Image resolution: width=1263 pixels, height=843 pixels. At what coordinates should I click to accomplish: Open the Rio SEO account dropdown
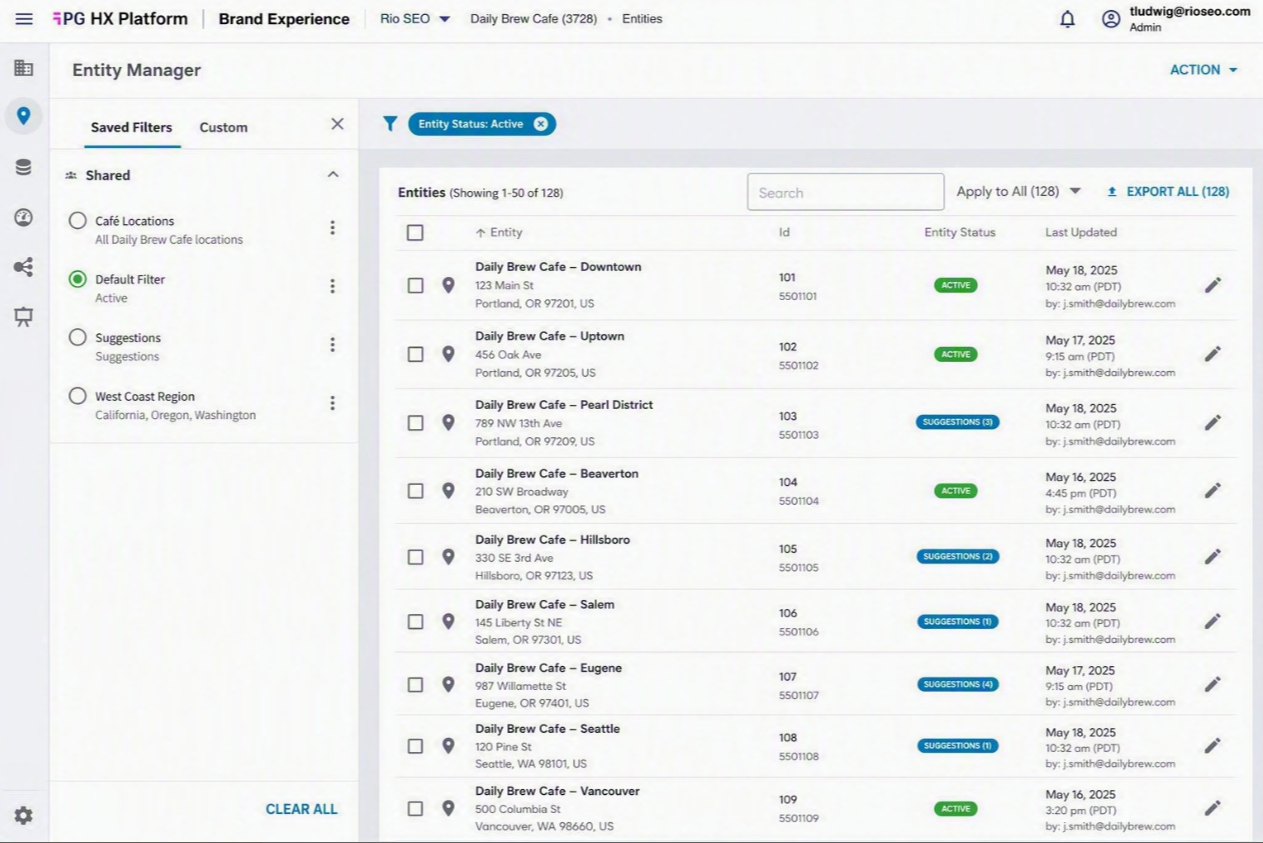415,19
